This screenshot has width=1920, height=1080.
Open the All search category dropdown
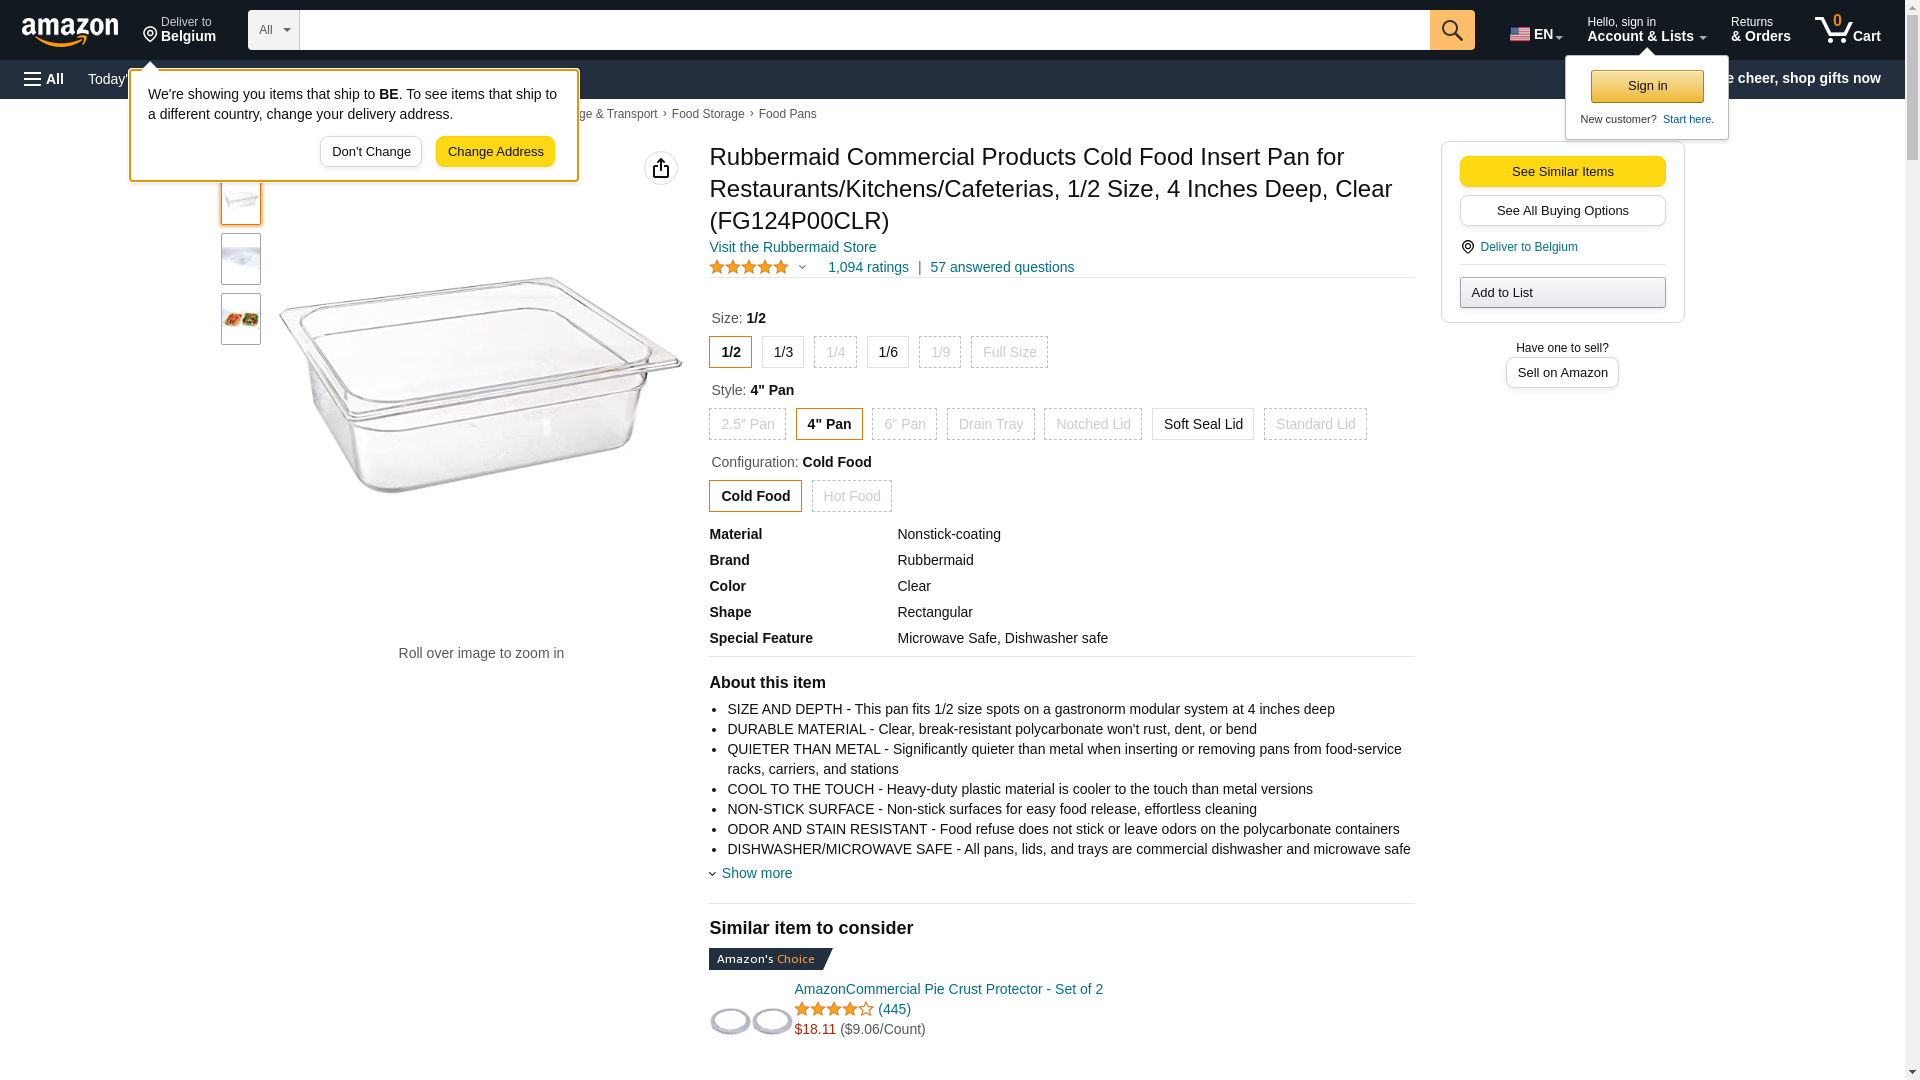click(x=273, y=30)
